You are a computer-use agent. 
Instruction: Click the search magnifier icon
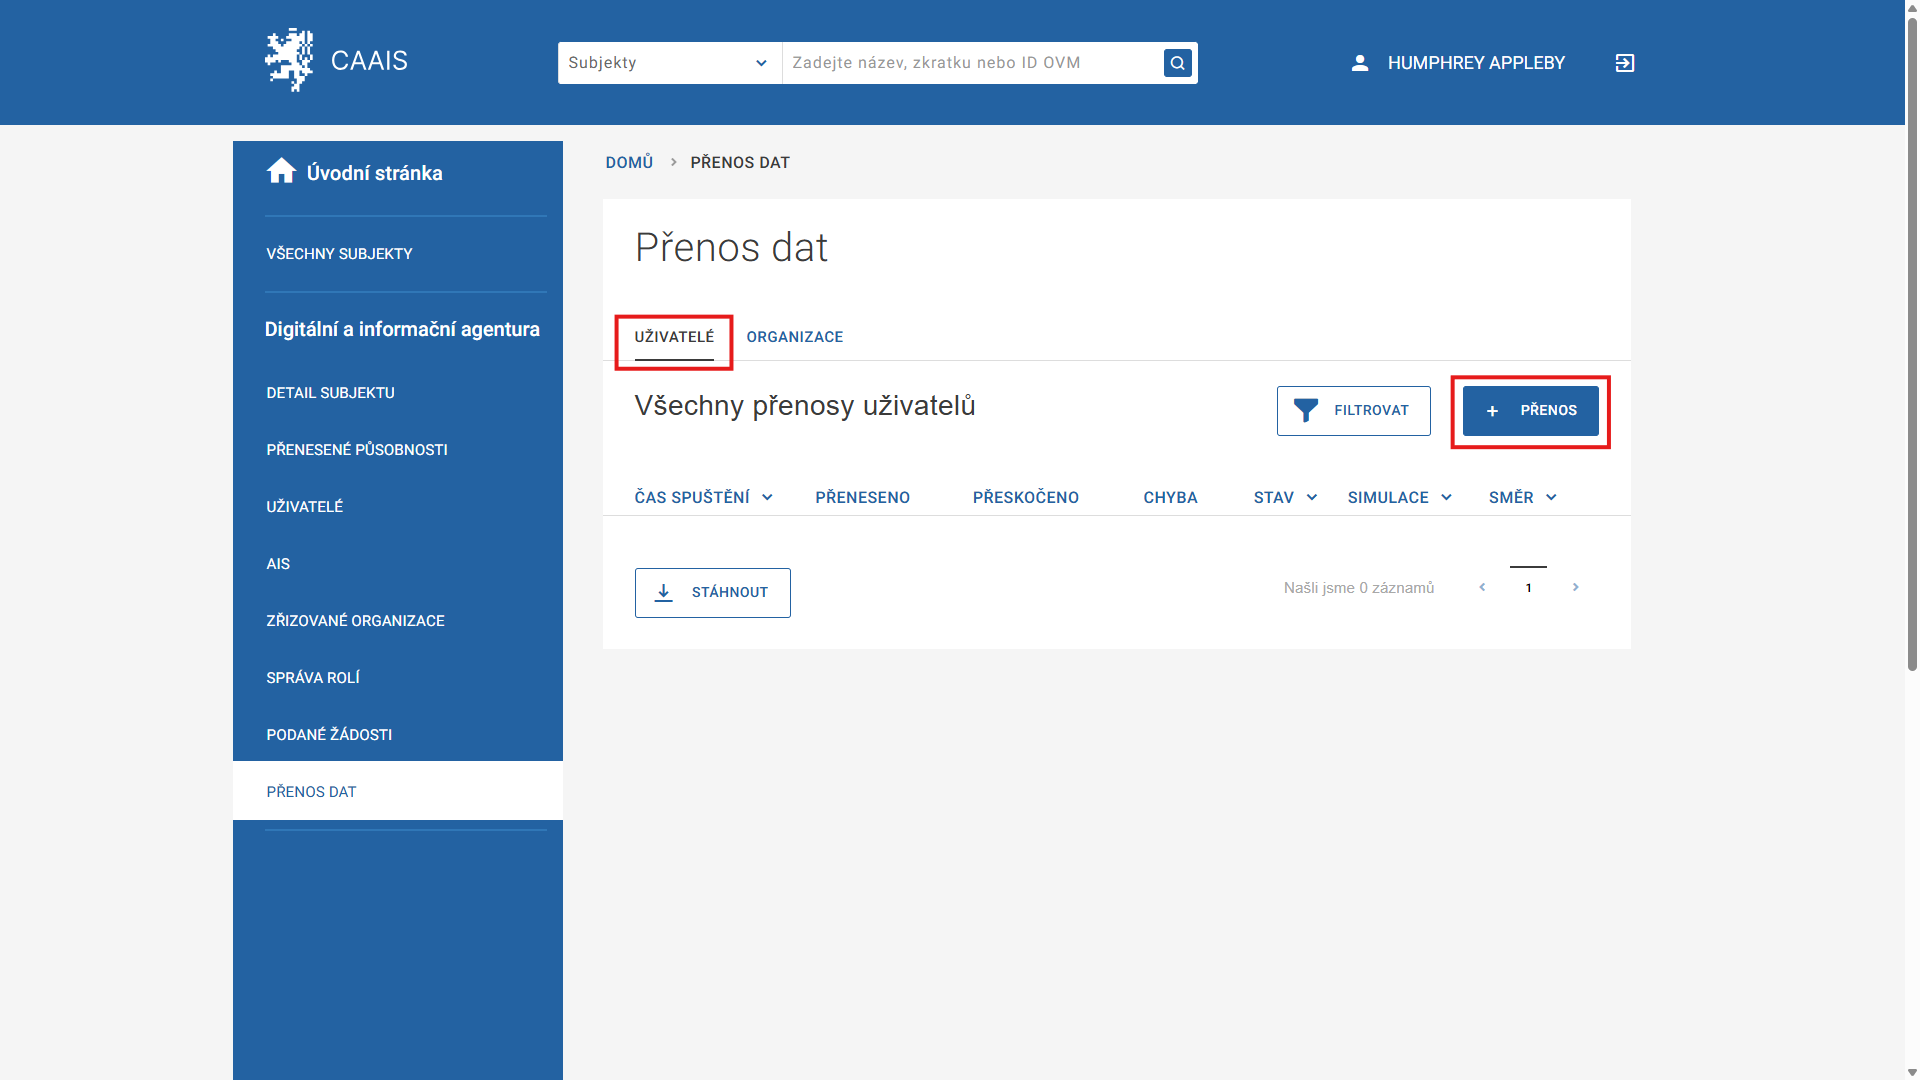tap(1177, 63)
